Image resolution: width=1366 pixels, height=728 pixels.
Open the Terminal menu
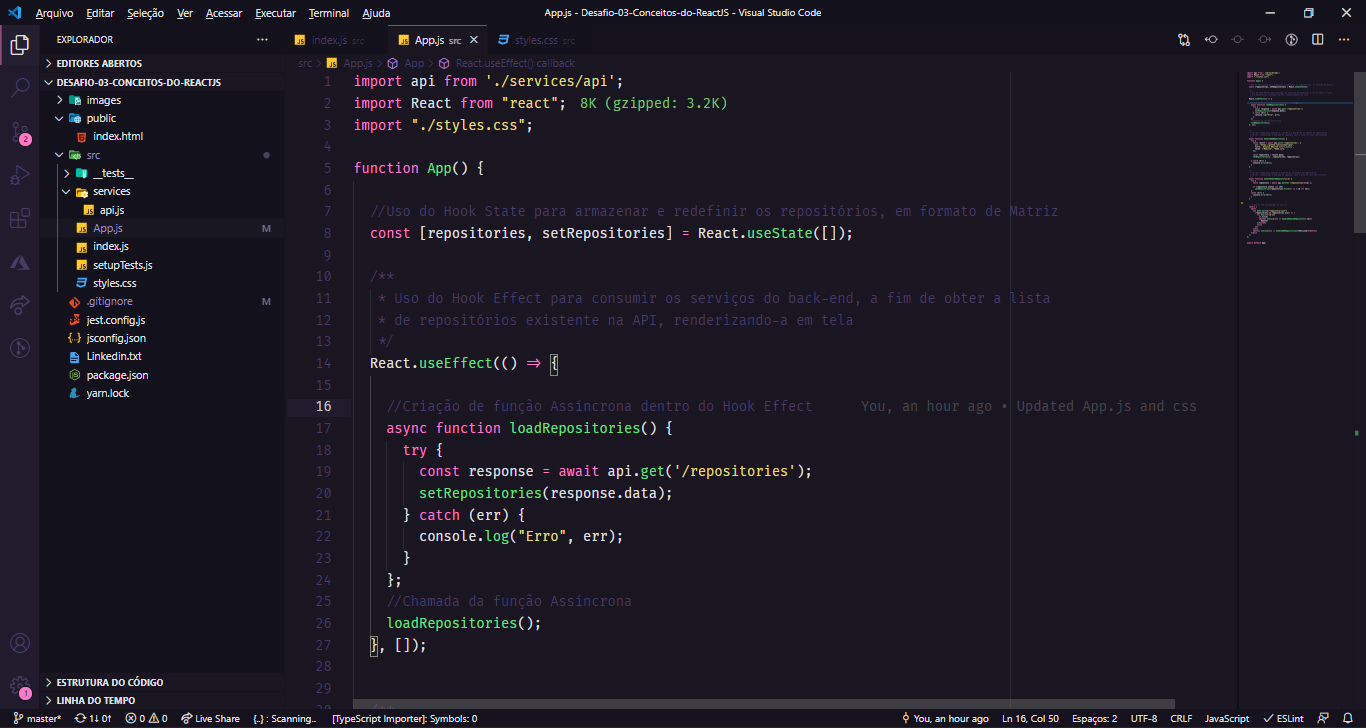(329, 12)
